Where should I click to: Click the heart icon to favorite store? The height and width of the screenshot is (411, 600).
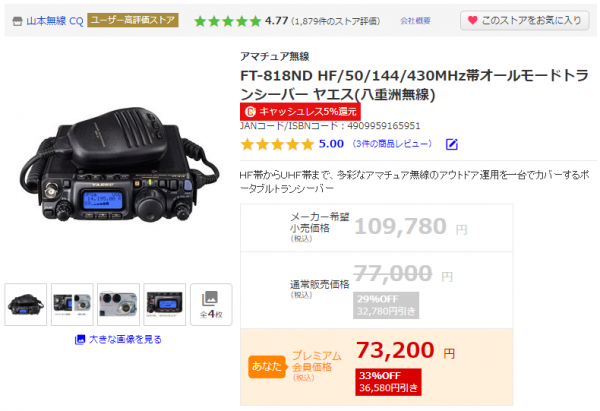tap(473, 20)
